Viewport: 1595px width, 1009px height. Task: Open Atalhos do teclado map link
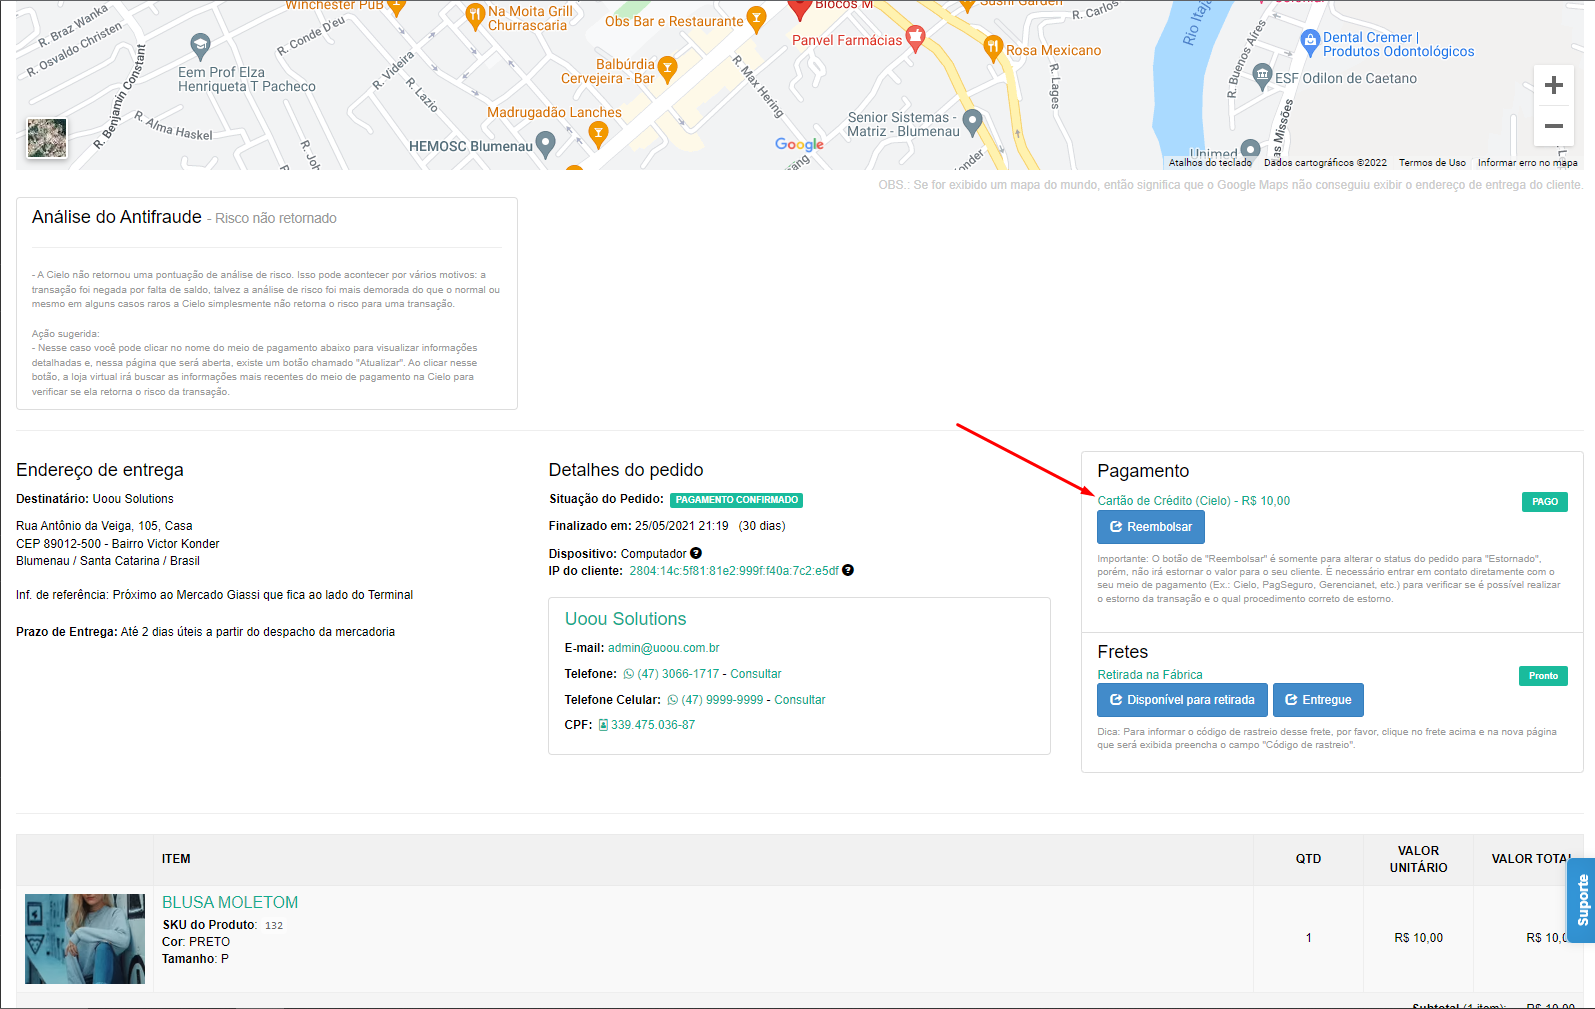pos(1210,162)
